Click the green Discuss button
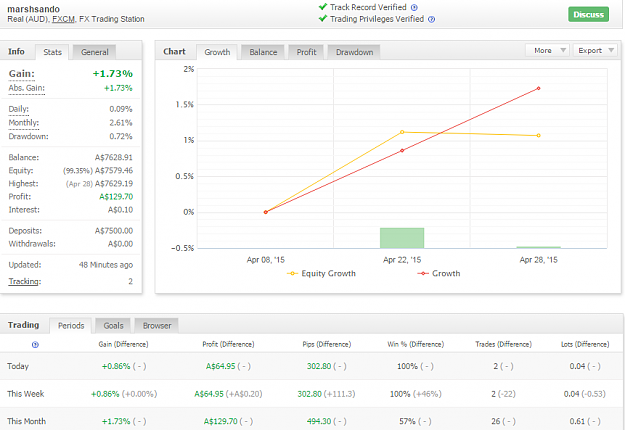Screen dimensions: 625x430 [x=588, y=14]
